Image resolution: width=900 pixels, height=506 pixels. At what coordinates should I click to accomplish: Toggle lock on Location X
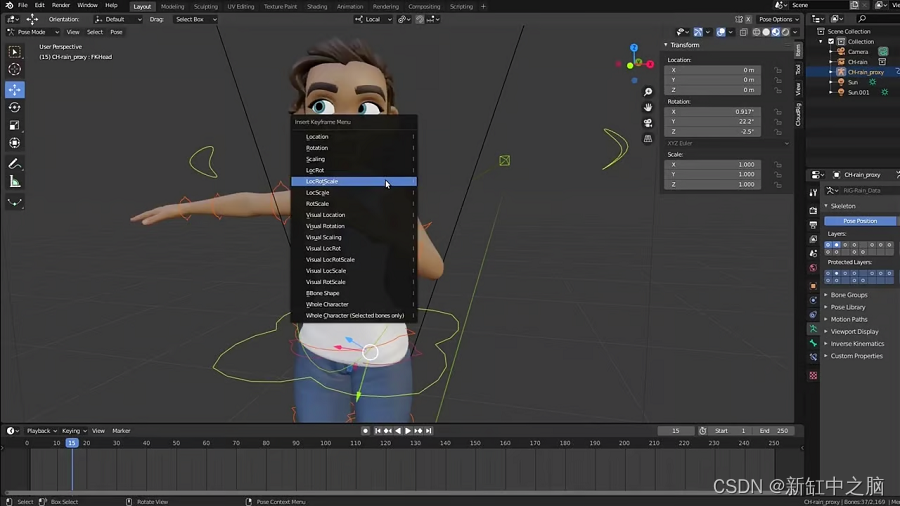pos(778,70)
